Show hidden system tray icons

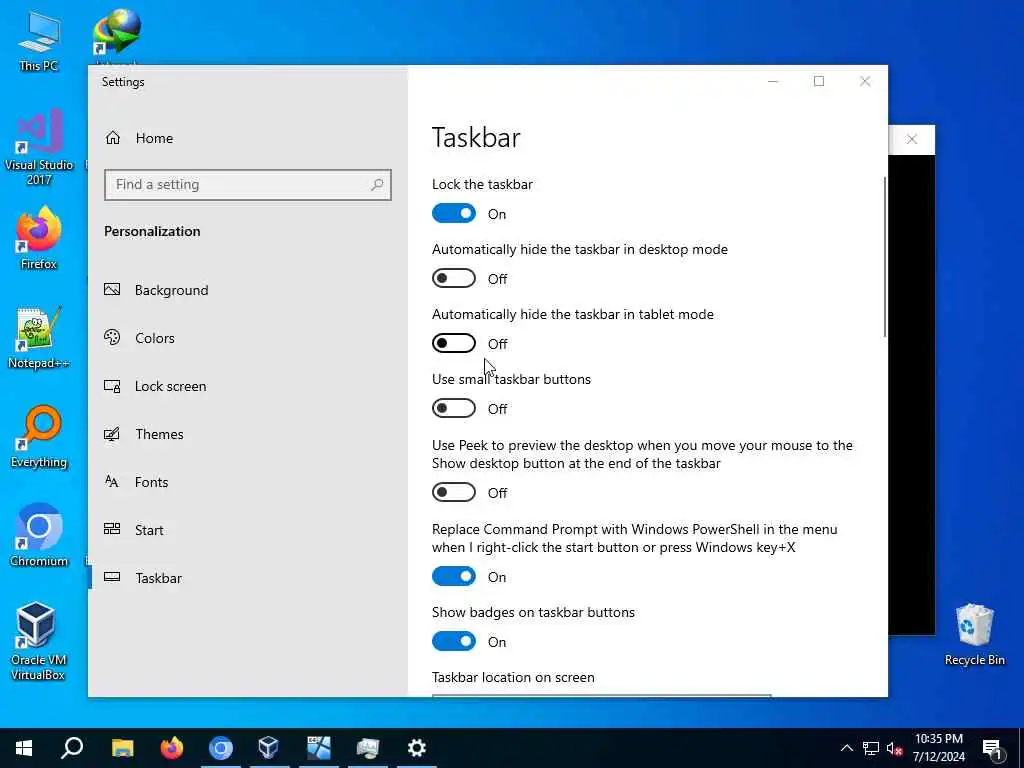[x=846, y=748]
